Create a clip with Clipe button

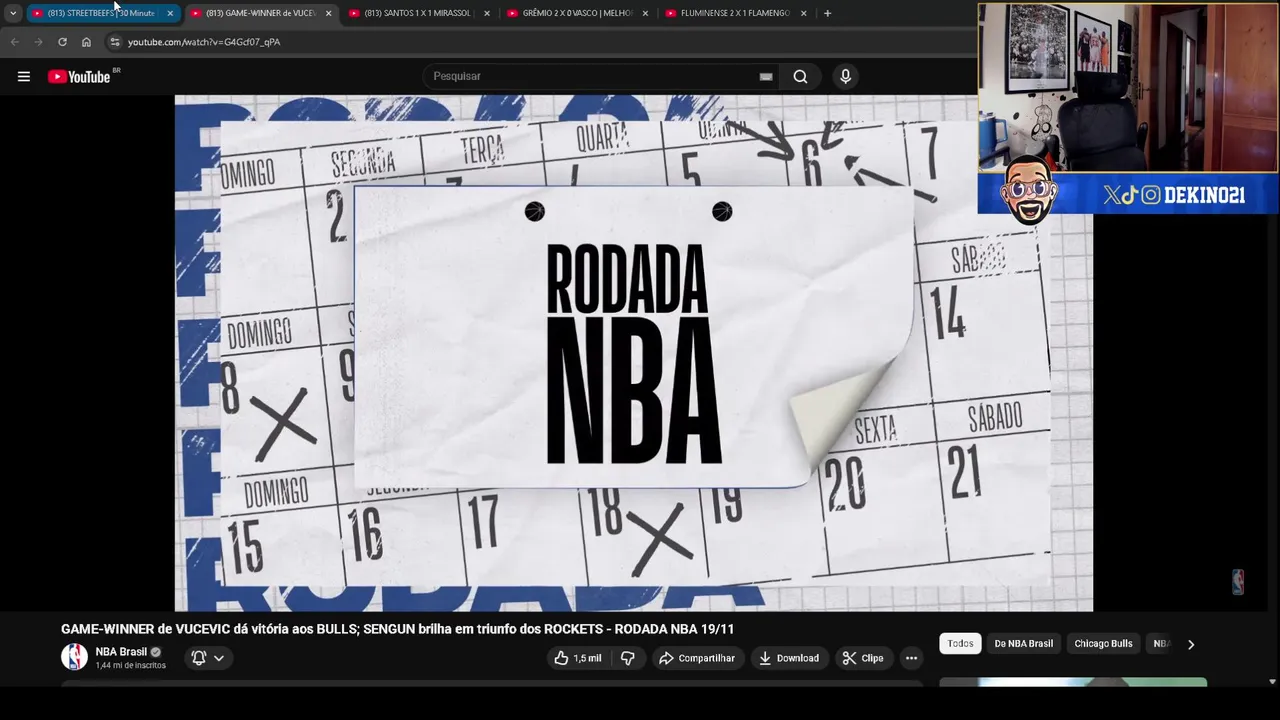tap(863, 658)
